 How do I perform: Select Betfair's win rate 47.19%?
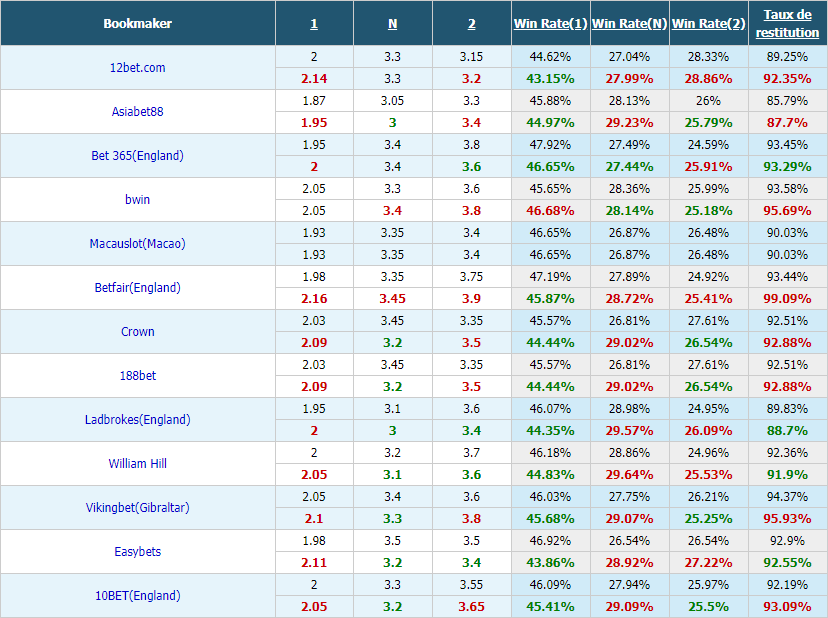550,277
